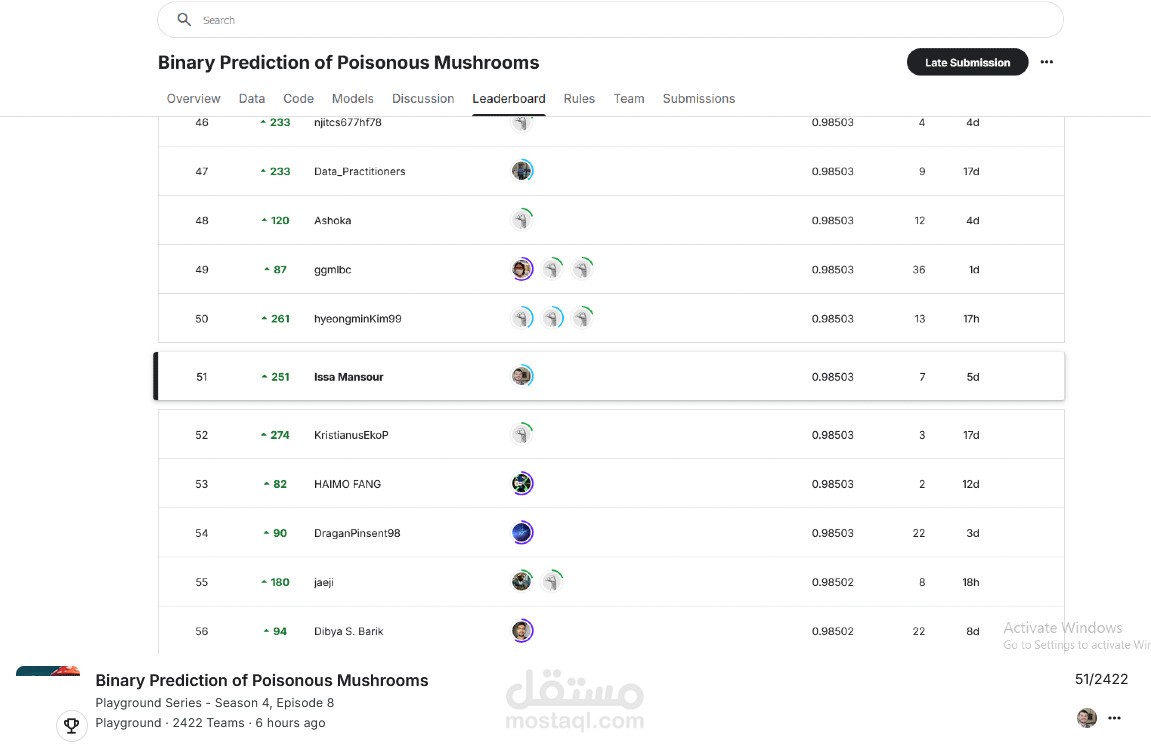Open the bottom card three-dot menu
The width and height of the screenshot is (1151, 748).
tap(1115, 717)
